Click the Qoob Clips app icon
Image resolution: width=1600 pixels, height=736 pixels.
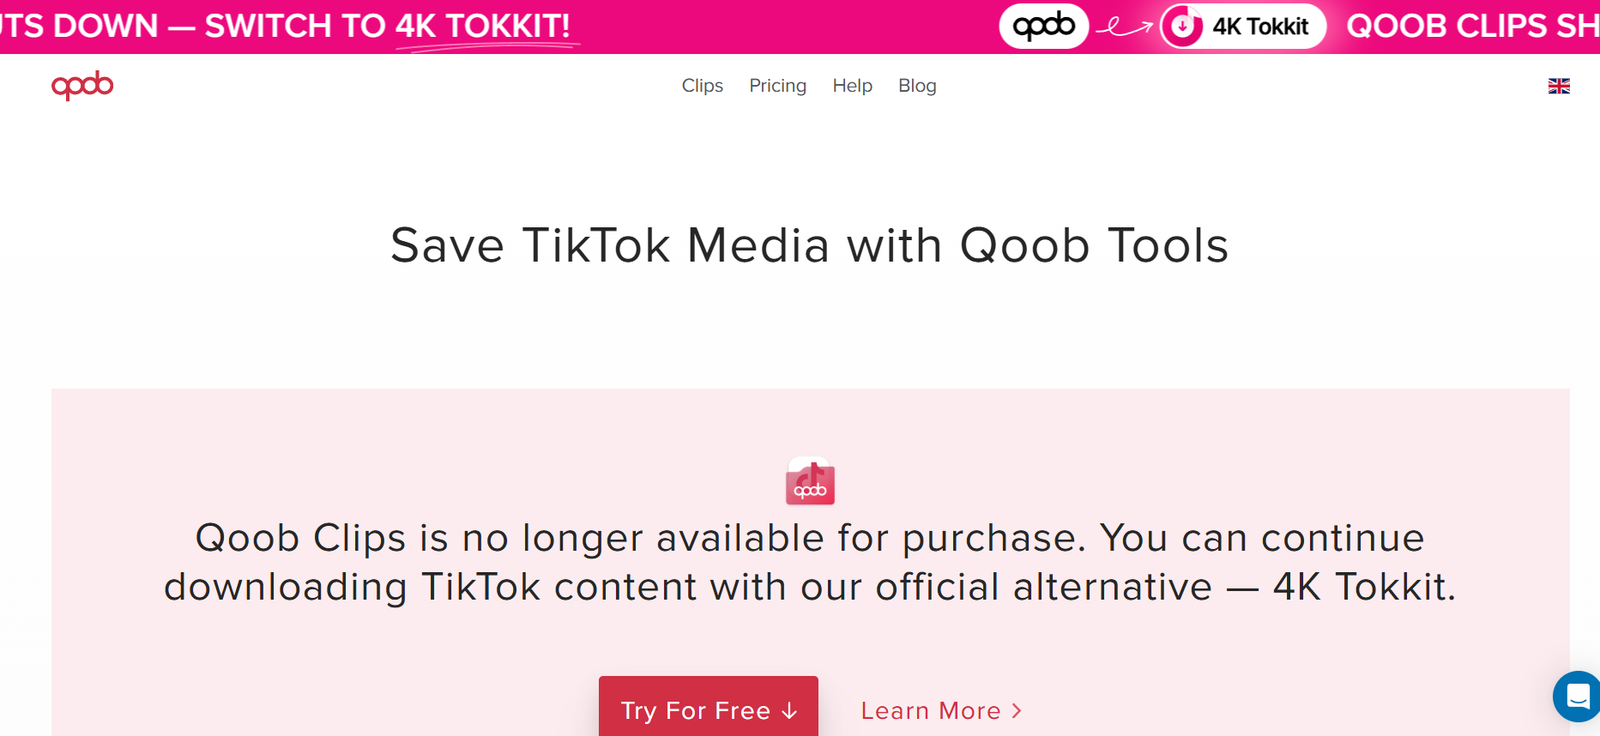(810, 481)
